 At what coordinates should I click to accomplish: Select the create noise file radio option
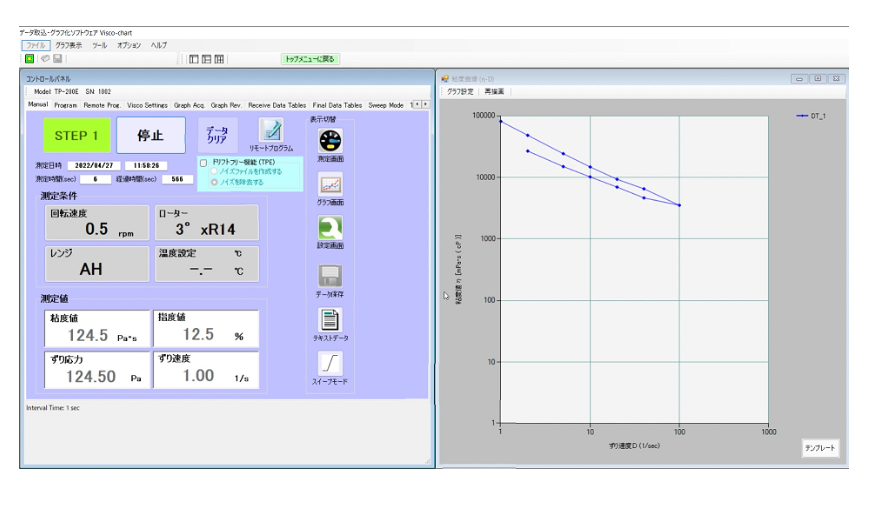(x=214, y=172)
